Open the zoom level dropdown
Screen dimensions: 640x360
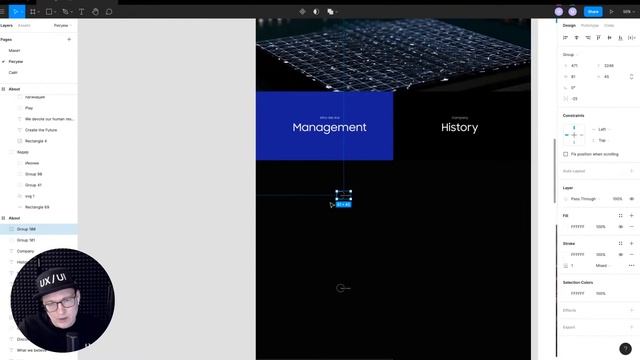click(x=629, y=12)
